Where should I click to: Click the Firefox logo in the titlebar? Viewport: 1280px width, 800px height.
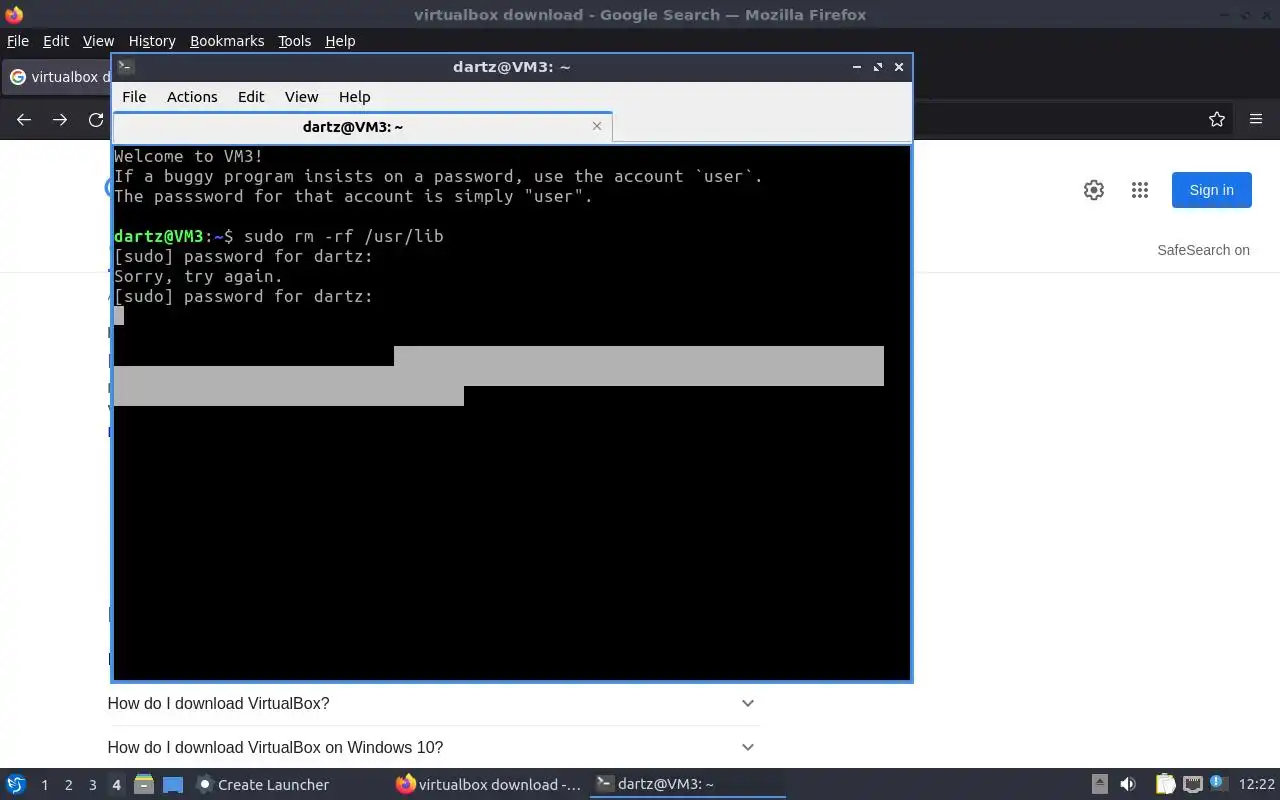14,14
